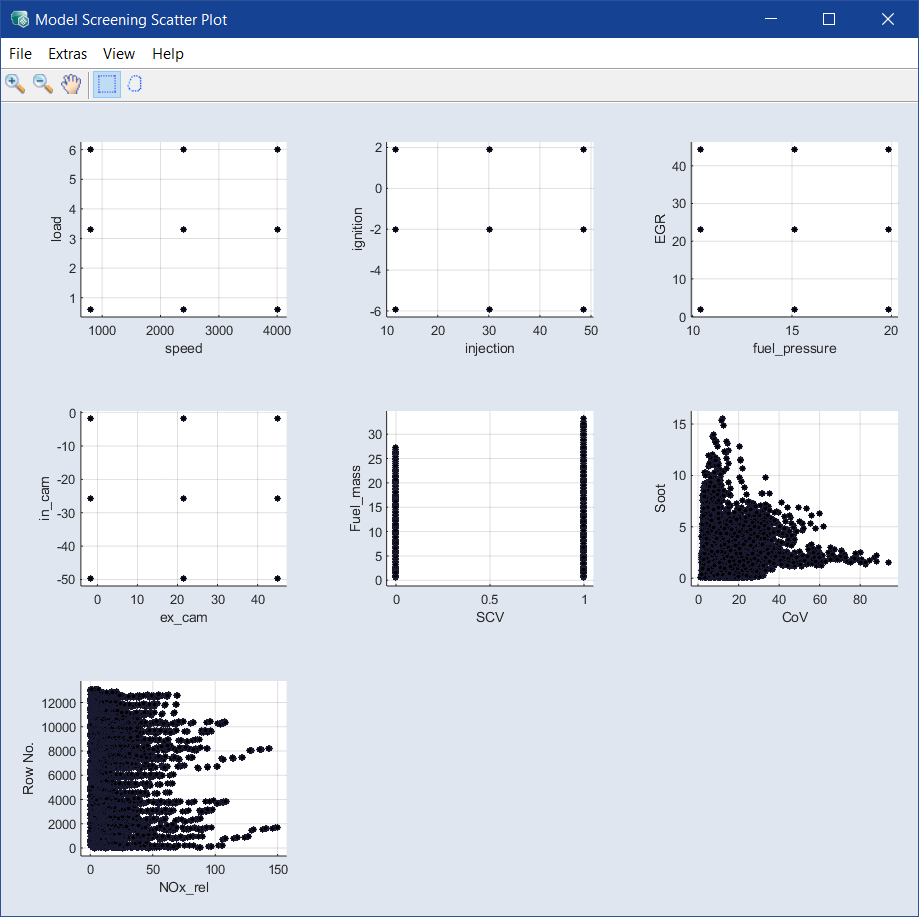Toggle the rectangular selection tool
This screenshot has width=919, height=917.
pyautogui.click(x=106, y=84)
